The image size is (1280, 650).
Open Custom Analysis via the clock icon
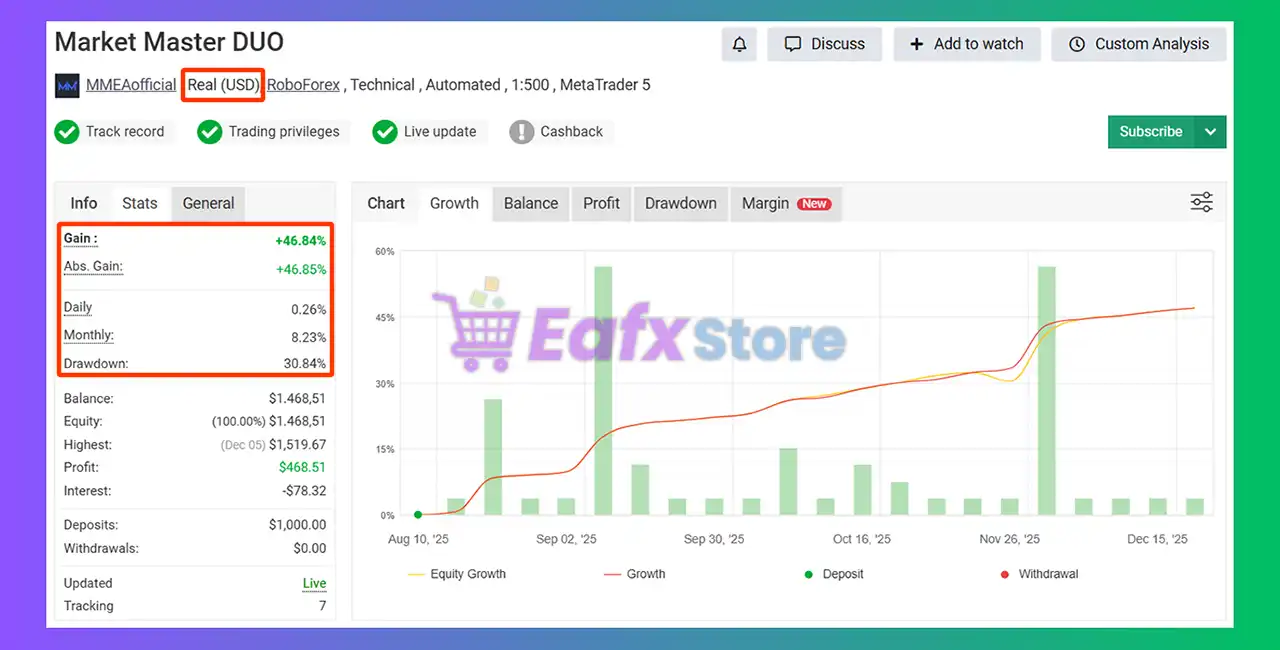tap(1077, 44)
